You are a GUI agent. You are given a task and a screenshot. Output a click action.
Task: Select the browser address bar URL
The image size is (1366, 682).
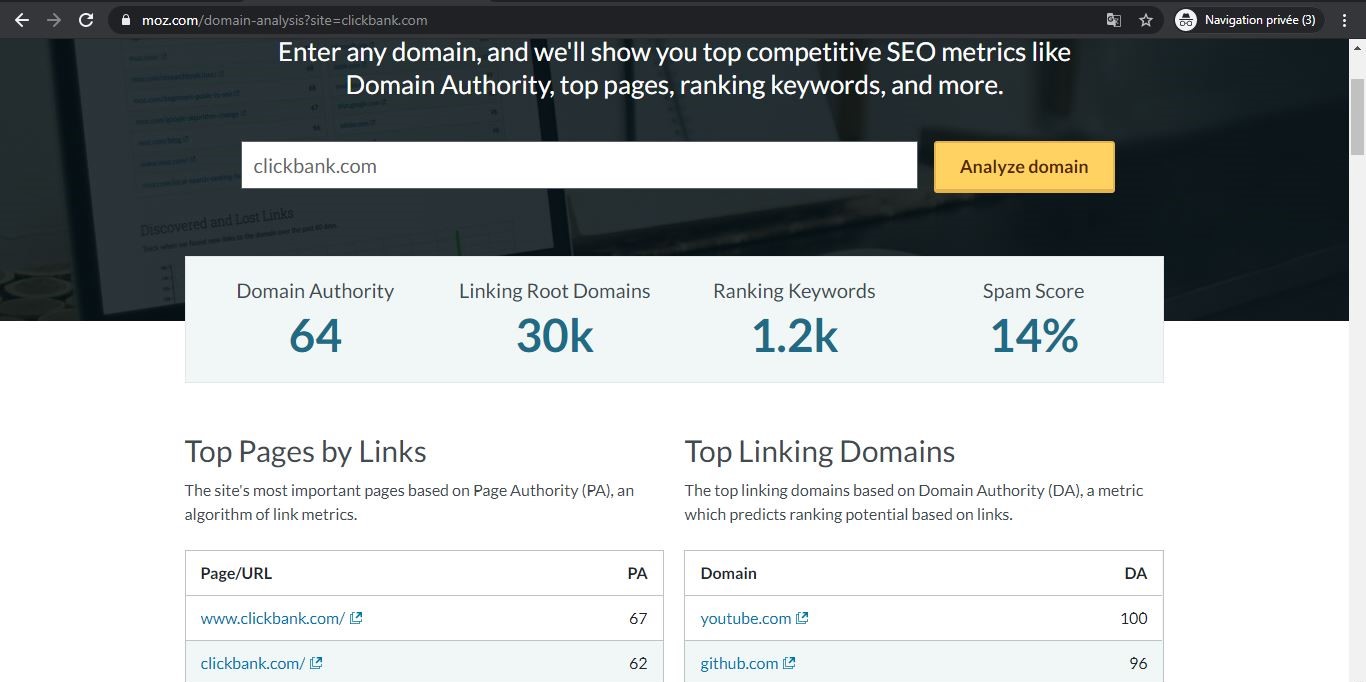click(284, 20)
